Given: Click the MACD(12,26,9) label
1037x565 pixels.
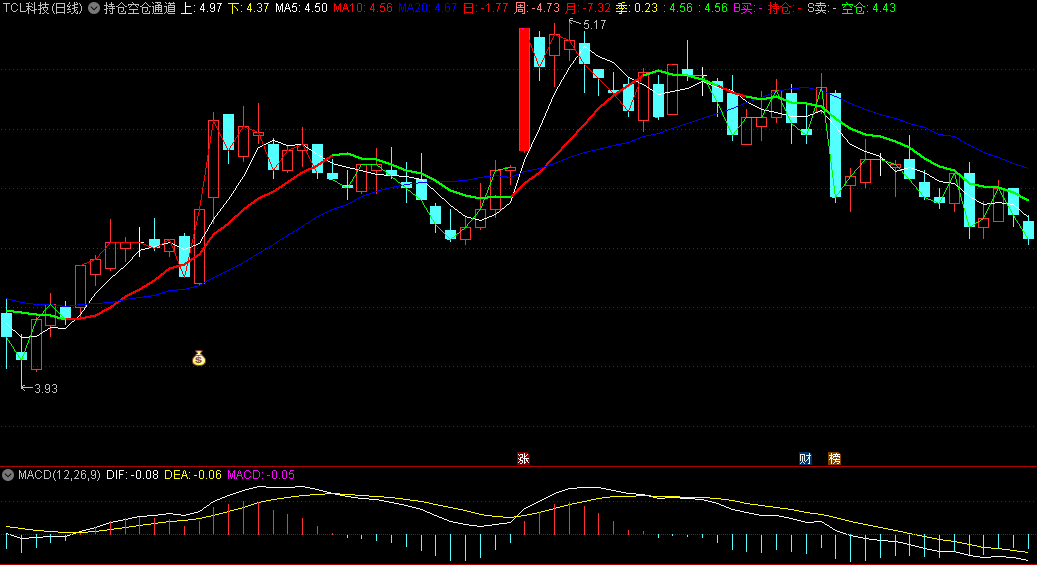Looking at the screenshot, I should [59, 474].
